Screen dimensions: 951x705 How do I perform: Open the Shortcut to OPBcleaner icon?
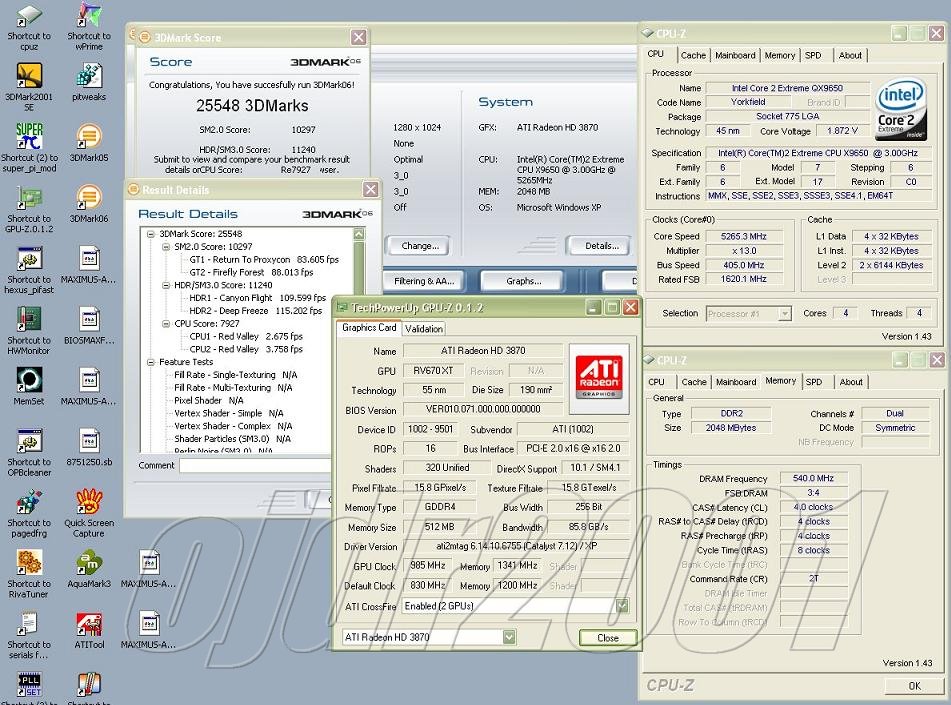coord(29,452)
